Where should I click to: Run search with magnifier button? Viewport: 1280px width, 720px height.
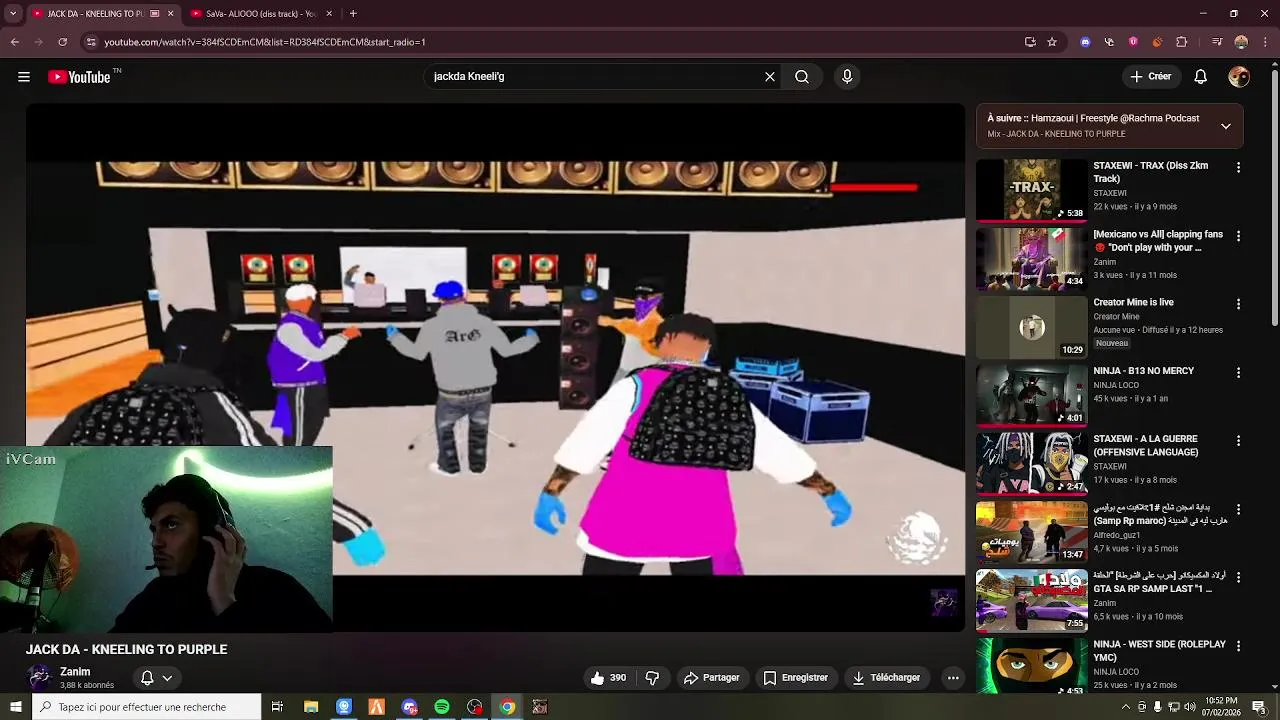point(802,77)
